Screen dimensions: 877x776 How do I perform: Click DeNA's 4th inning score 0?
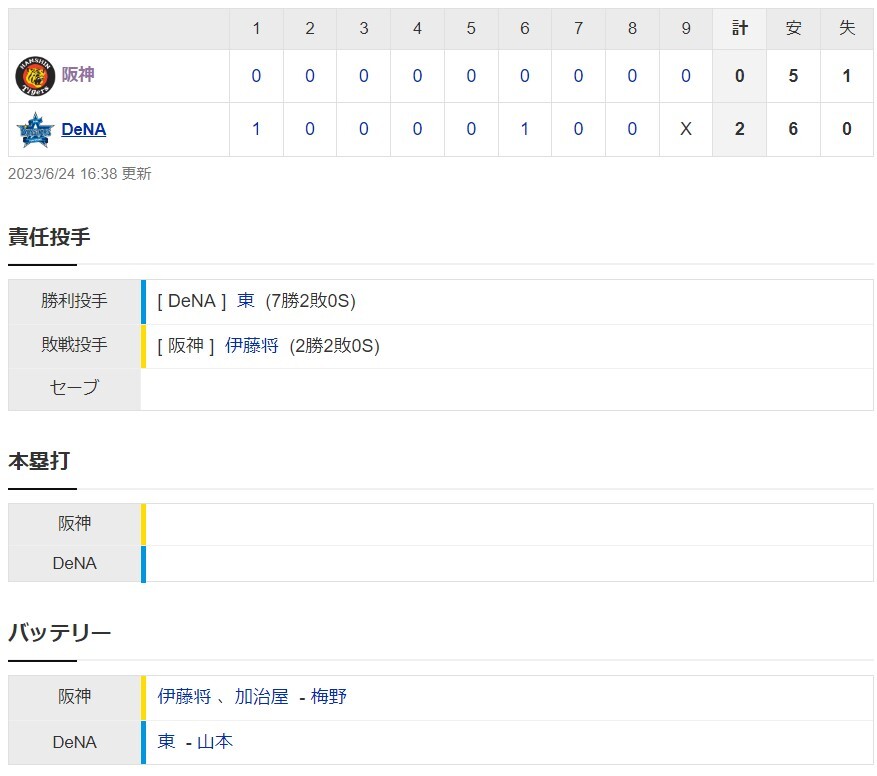click(x=417, y=129)
